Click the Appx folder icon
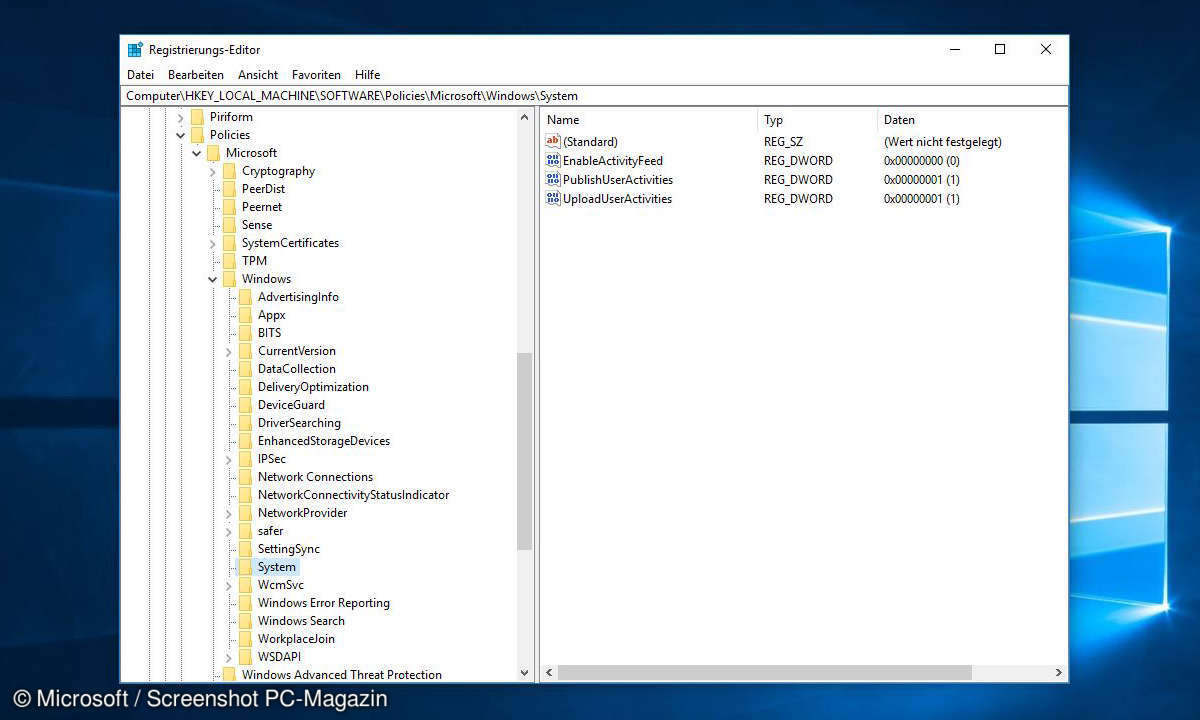The height and width of the screenshot is (720, 1200). pos(245,315)
